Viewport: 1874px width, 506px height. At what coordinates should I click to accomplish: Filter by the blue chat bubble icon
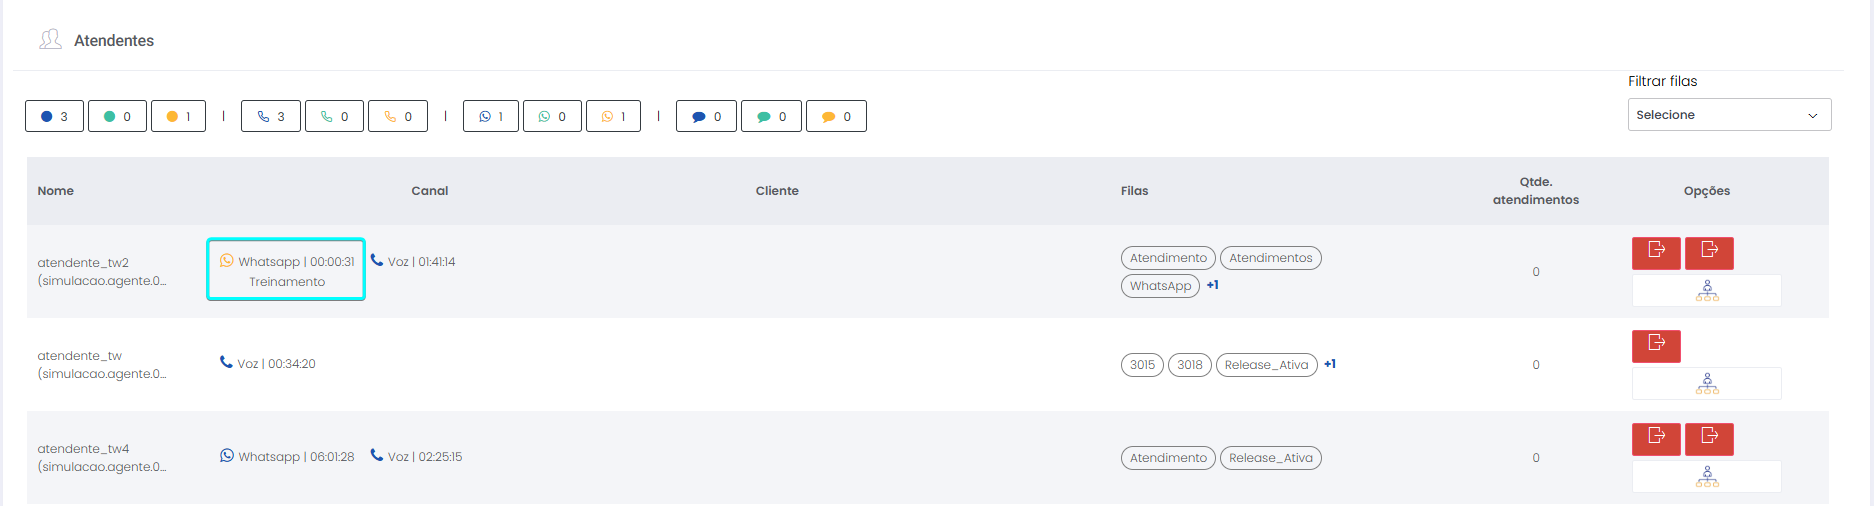(706, 116)
